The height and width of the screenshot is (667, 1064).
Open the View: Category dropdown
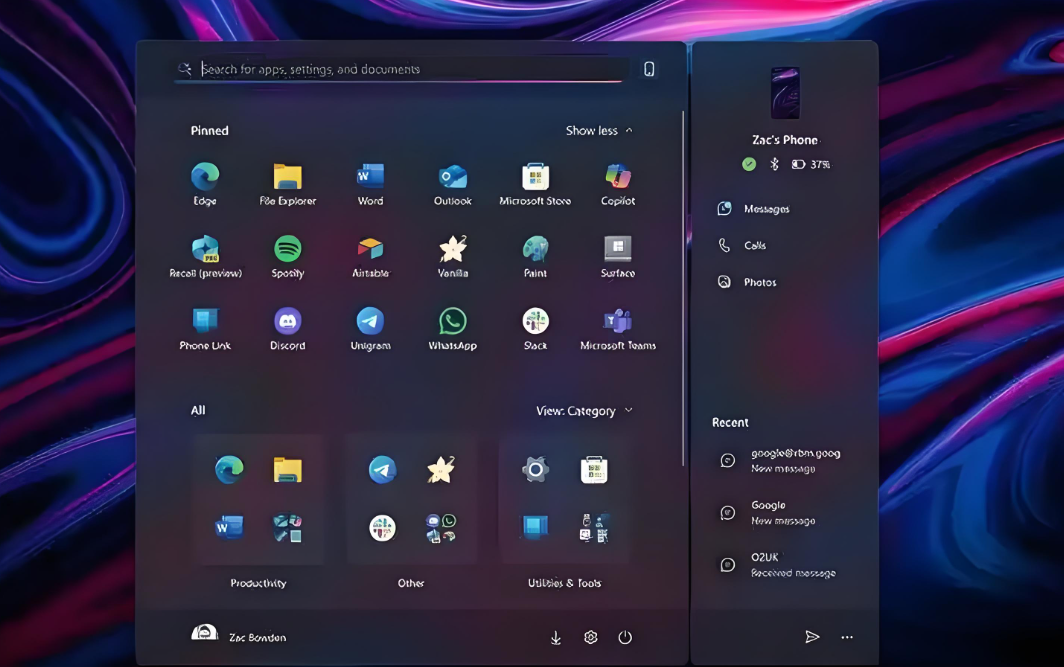[x=584, y=411]
